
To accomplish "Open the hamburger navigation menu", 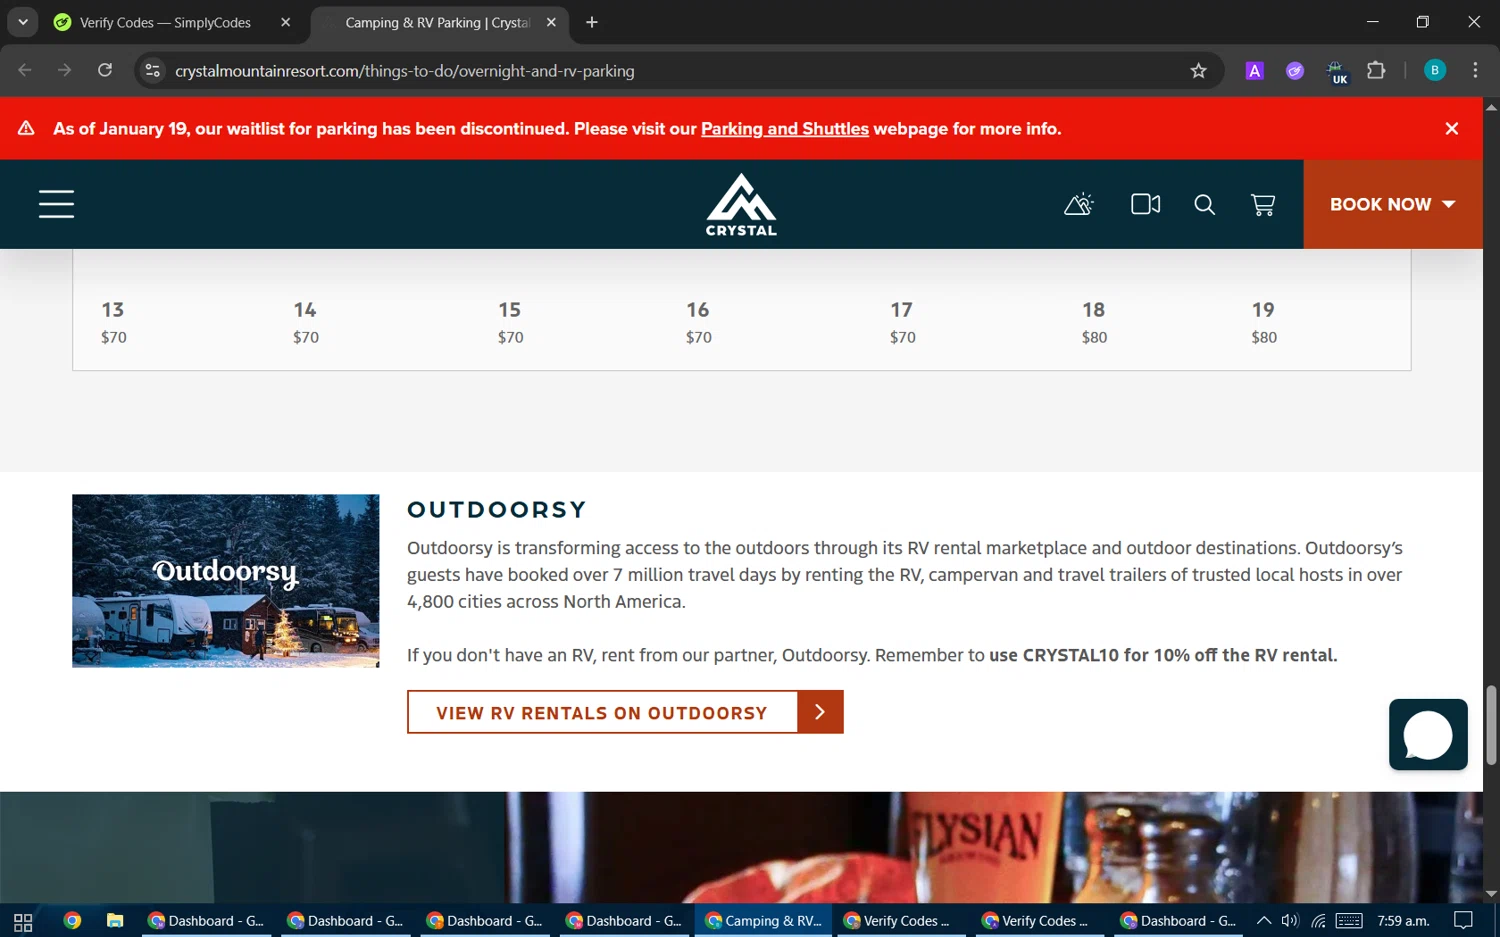I will pyautogui.click(x=56, y=204).
